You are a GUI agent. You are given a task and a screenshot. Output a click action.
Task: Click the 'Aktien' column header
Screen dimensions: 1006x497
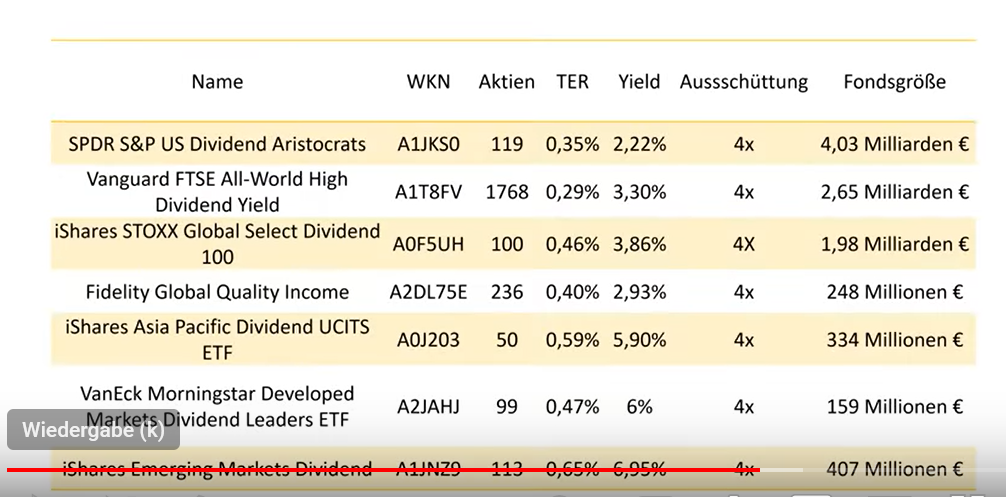[507, 82]
